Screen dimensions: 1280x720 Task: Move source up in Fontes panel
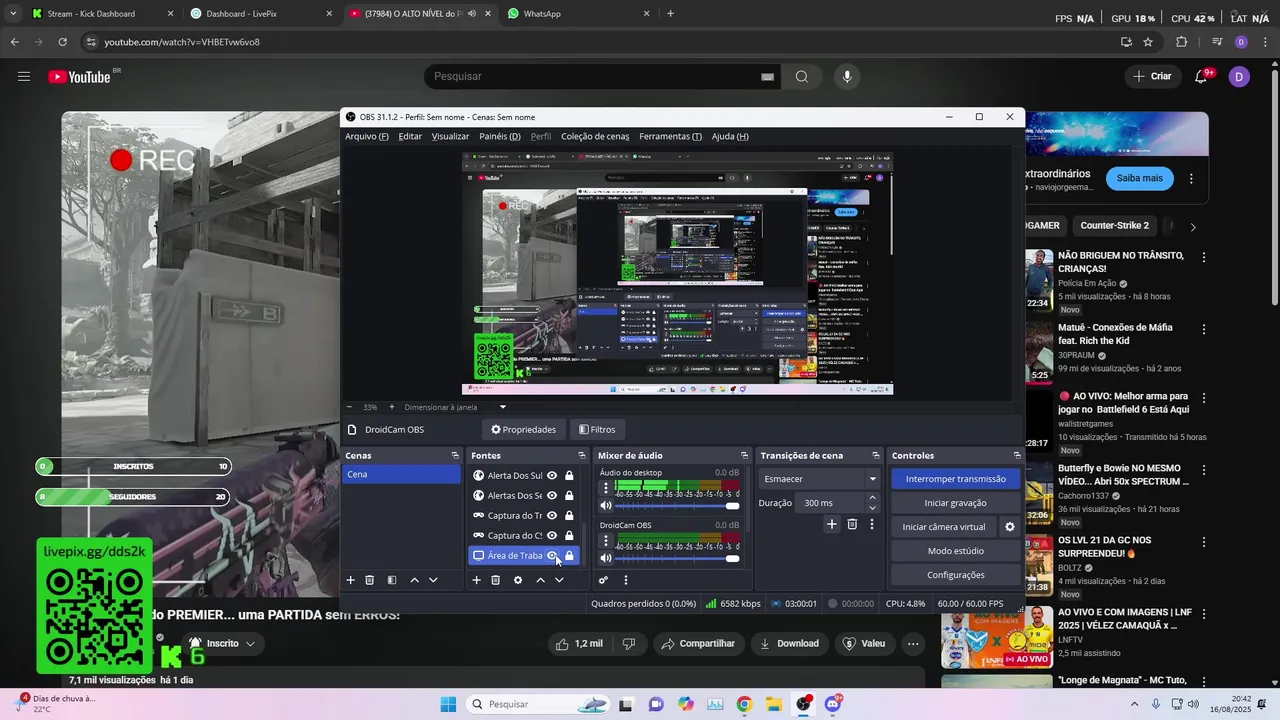(x=540, y=580)
